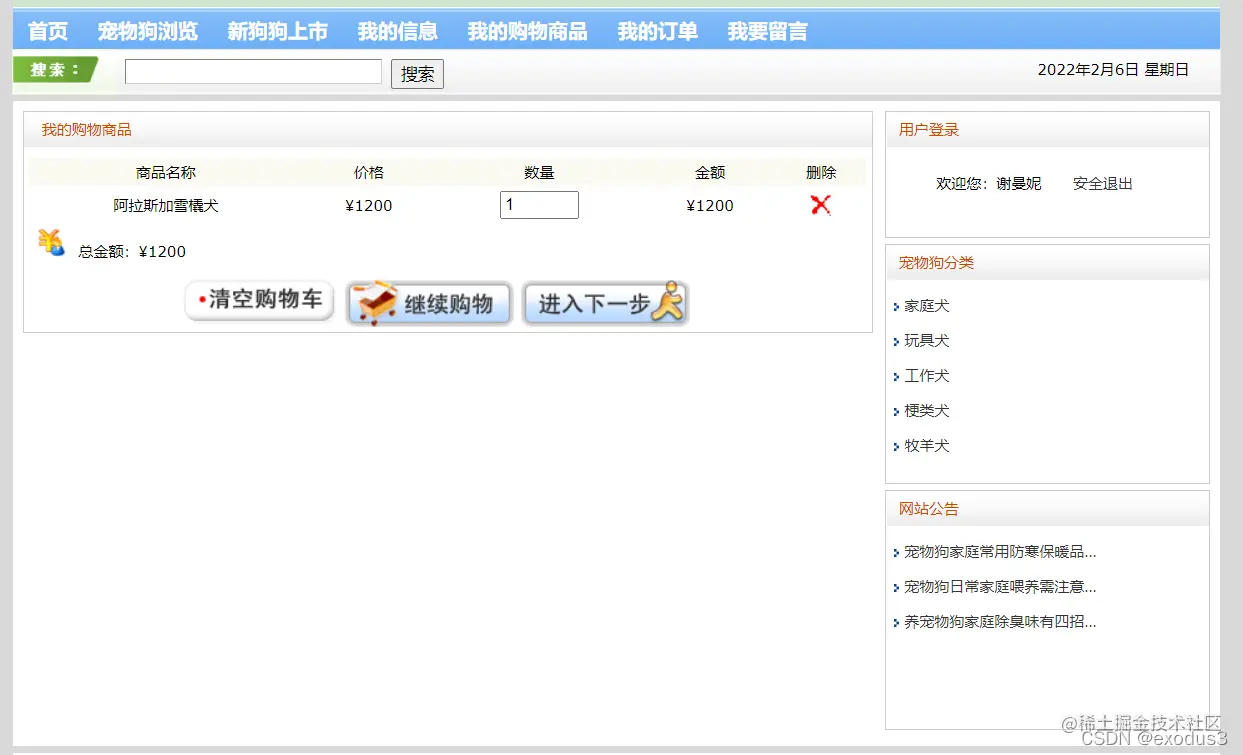Image resolution: width=1243 pixels, height=755 pixels.
Task: Click the arrow marker before 网站公告 first notice
Action: pyautogui.click(x=895, y=551)
